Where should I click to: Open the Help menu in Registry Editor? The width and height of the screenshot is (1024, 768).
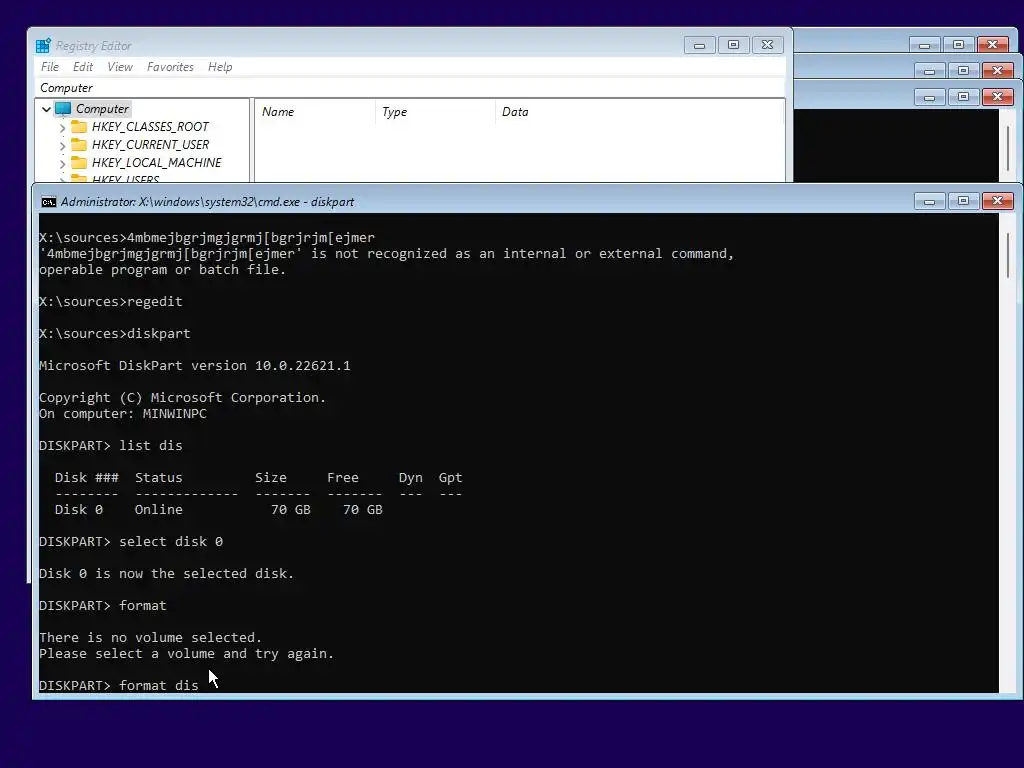tap(220, 67)
